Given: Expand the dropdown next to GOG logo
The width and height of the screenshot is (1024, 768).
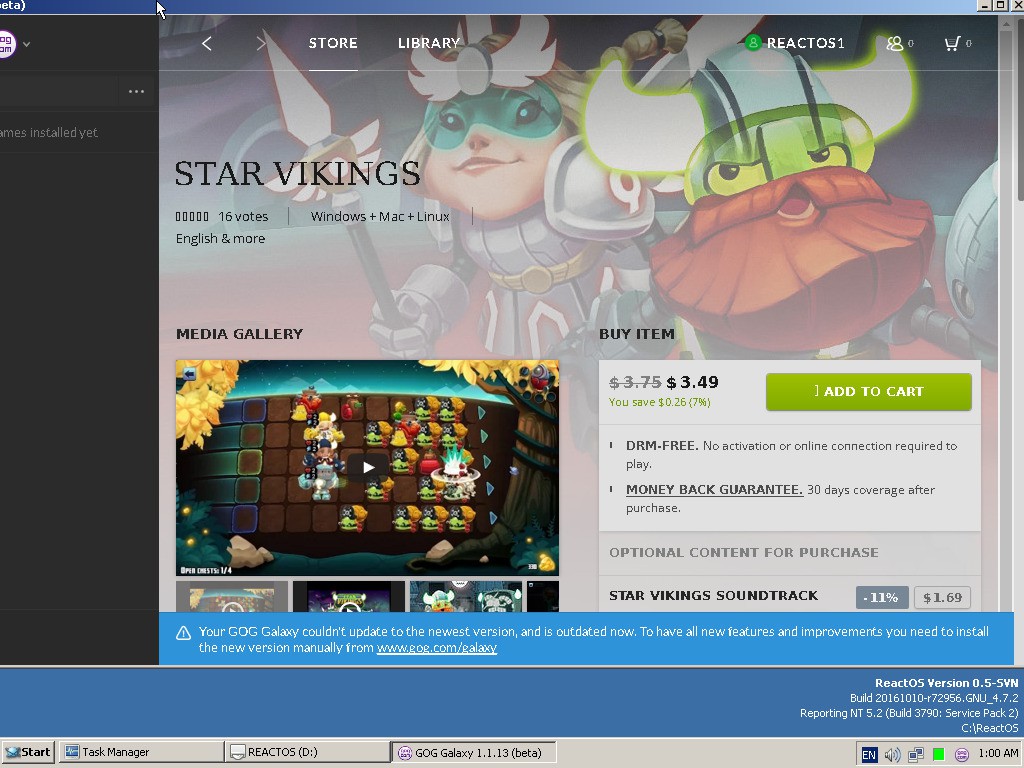Looking at the screenshot, I should pos(27,44).
